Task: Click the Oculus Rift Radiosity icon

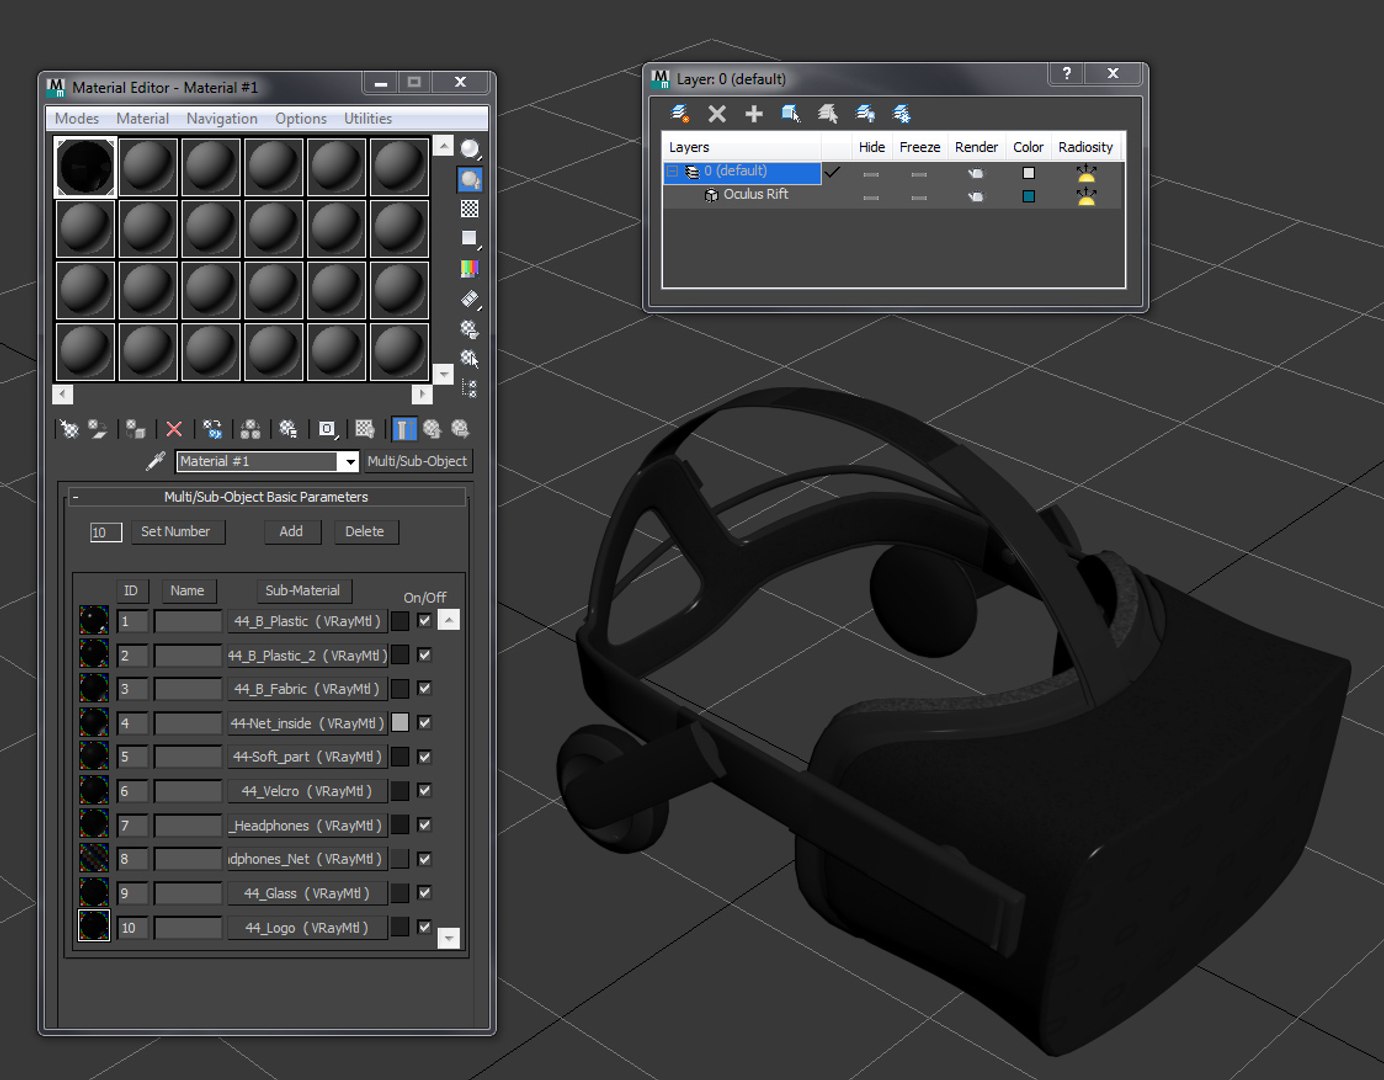Action: [1086, 196]
